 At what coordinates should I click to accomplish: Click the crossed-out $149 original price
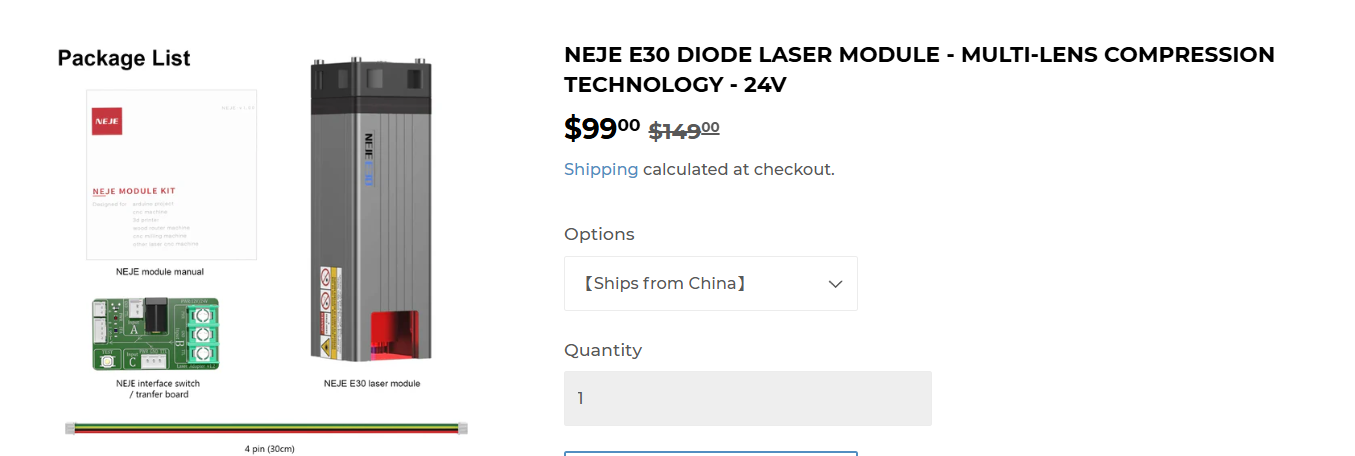[x=684, y=130]
